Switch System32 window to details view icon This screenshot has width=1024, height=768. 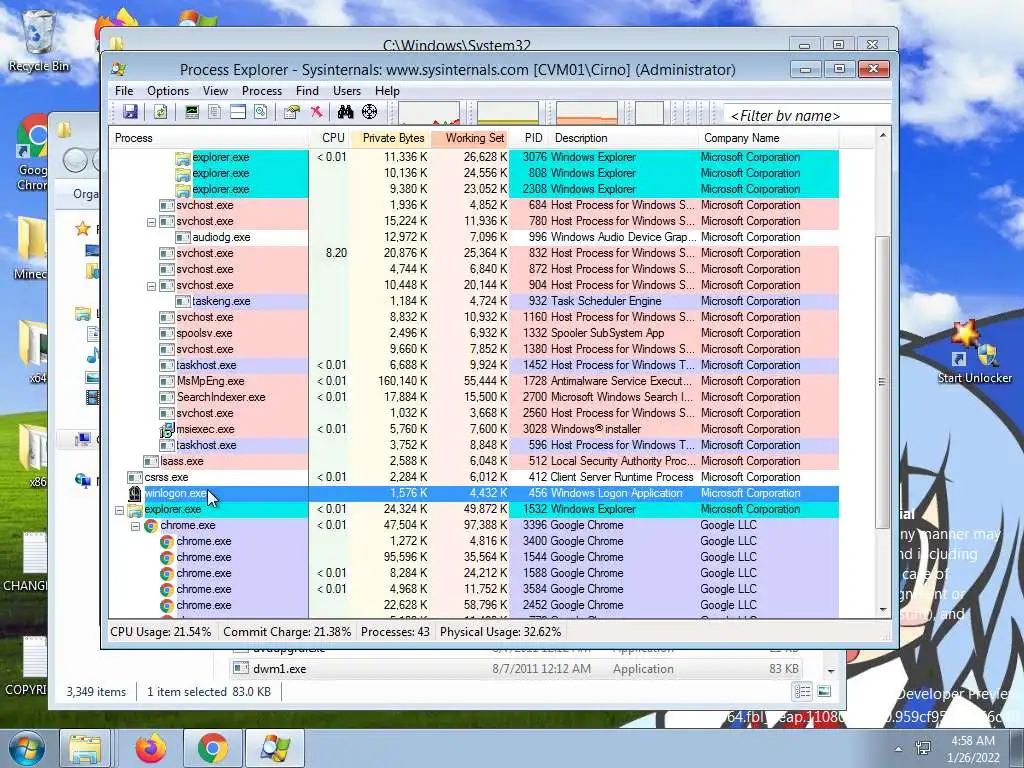coord(803,691)
